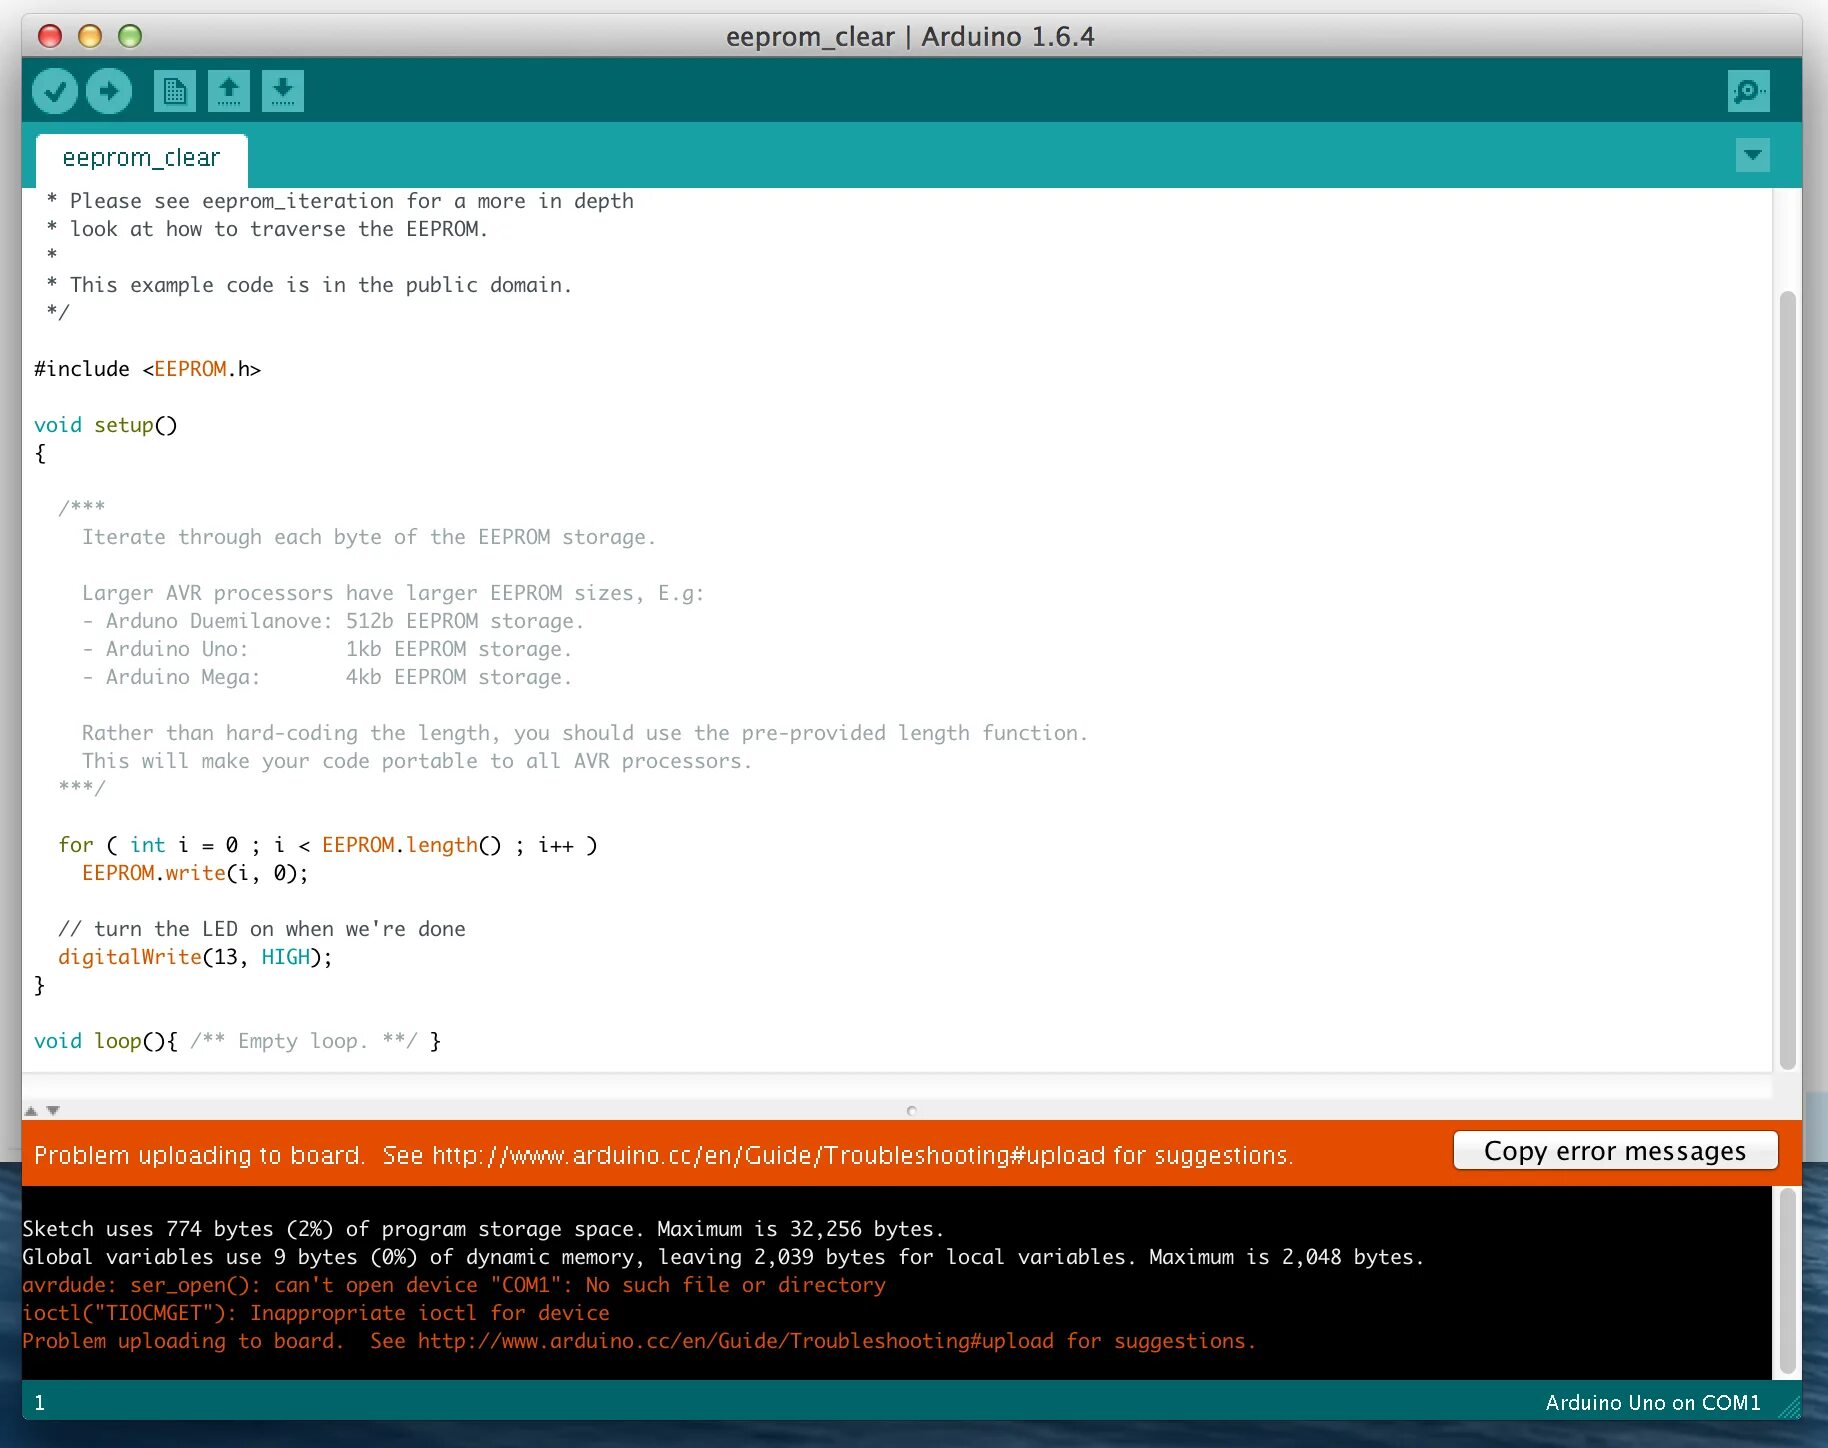Open the Serial Monitor magnifier icon
This screenshot has height=1448, width=1828.
pyautogui.click(x=1748, y=91)
